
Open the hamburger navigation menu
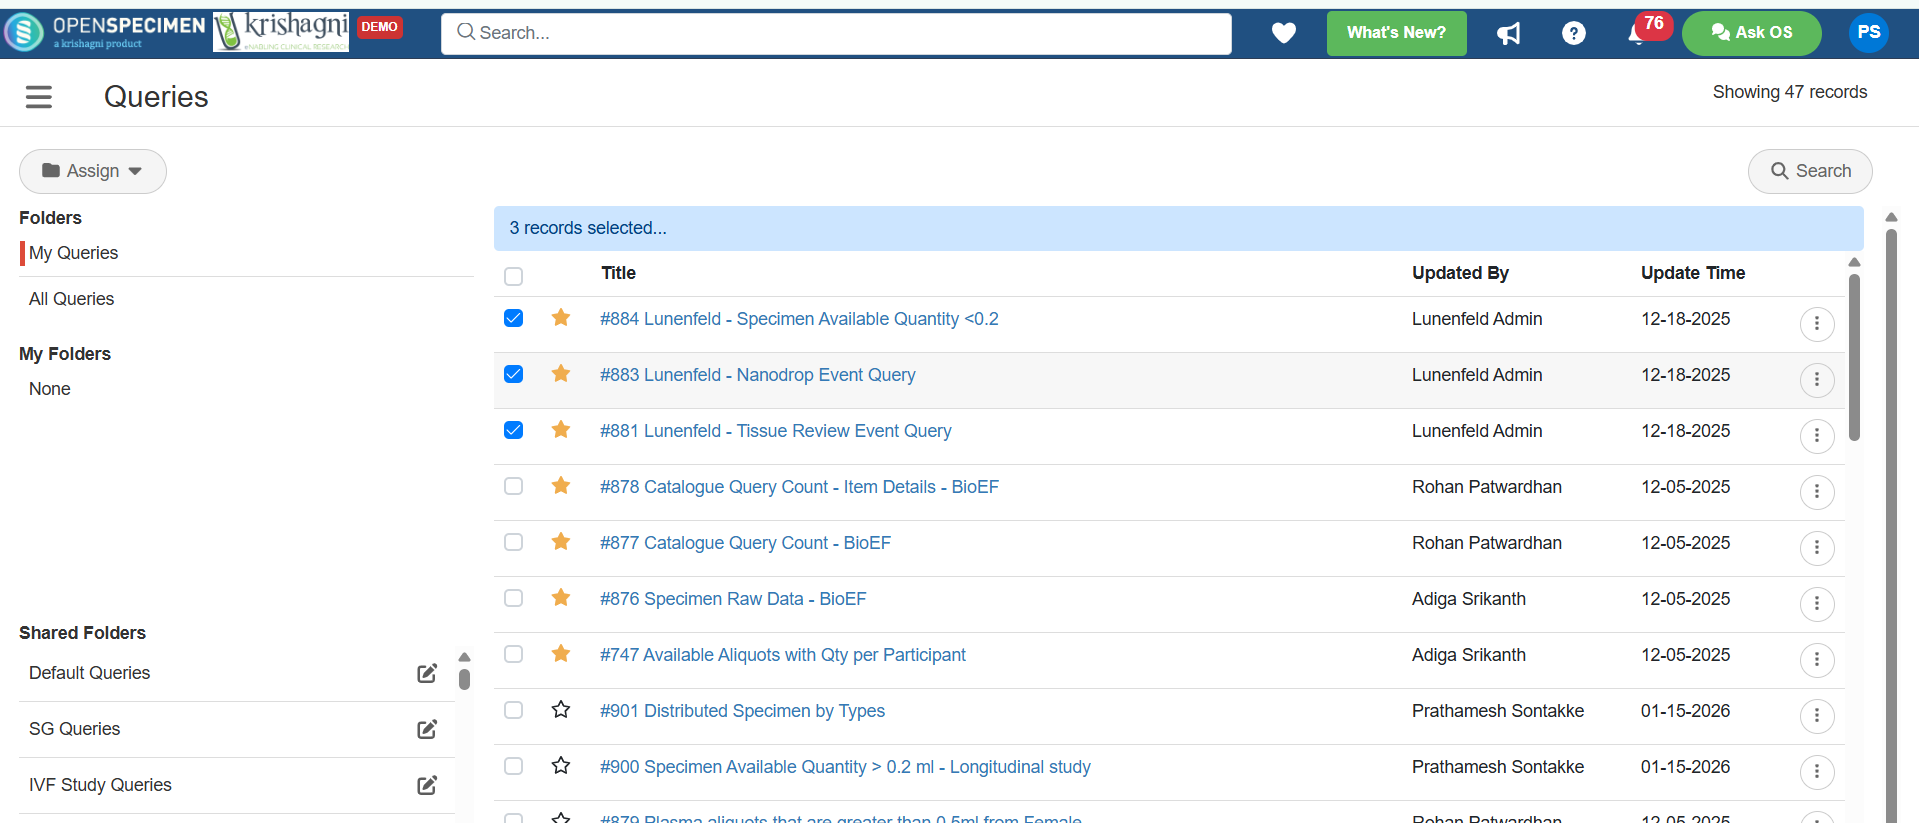[x=39, y=97]
